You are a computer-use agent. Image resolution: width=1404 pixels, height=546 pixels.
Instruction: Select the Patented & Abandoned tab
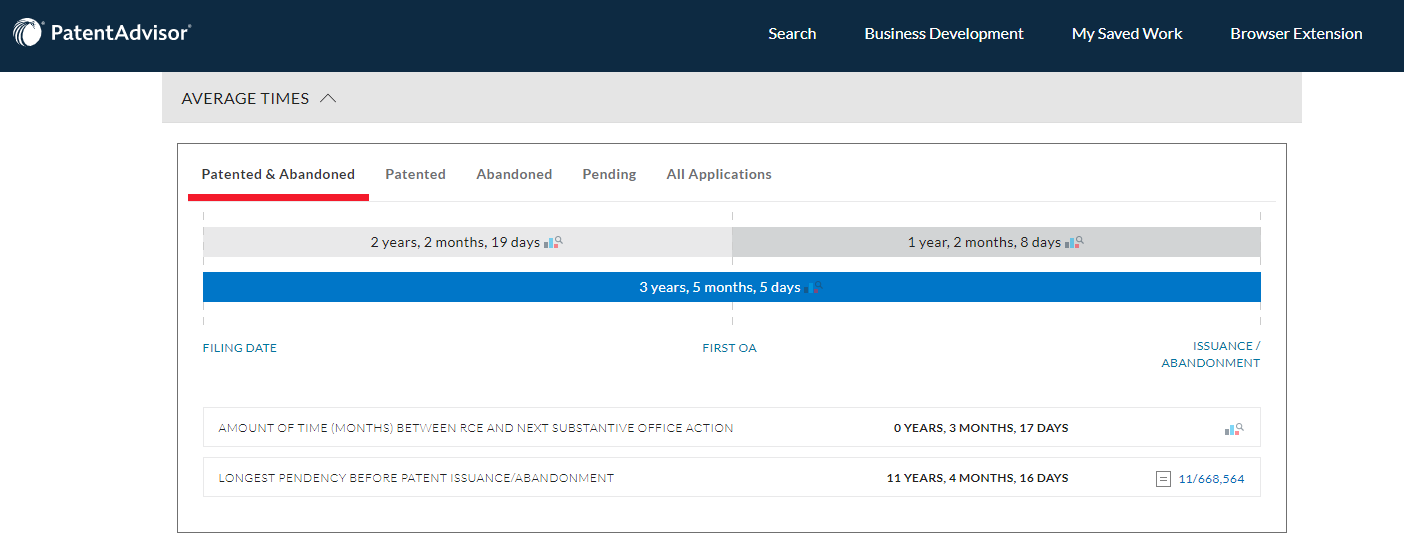click(278, 174)
